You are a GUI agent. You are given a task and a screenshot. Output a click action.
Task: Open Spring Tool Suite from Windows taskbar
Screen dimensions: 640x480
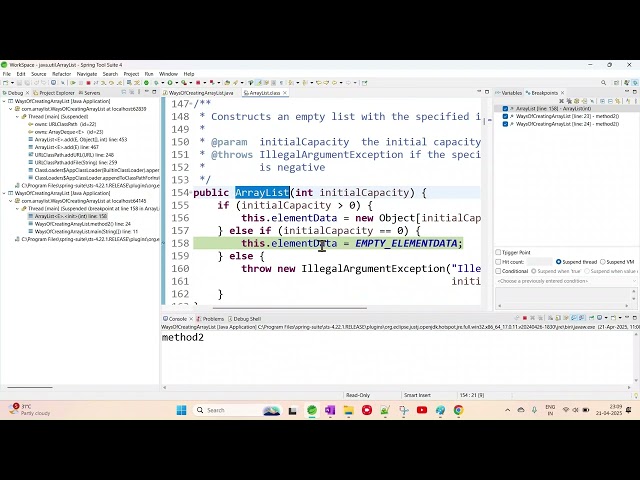[x=312, y=410]
